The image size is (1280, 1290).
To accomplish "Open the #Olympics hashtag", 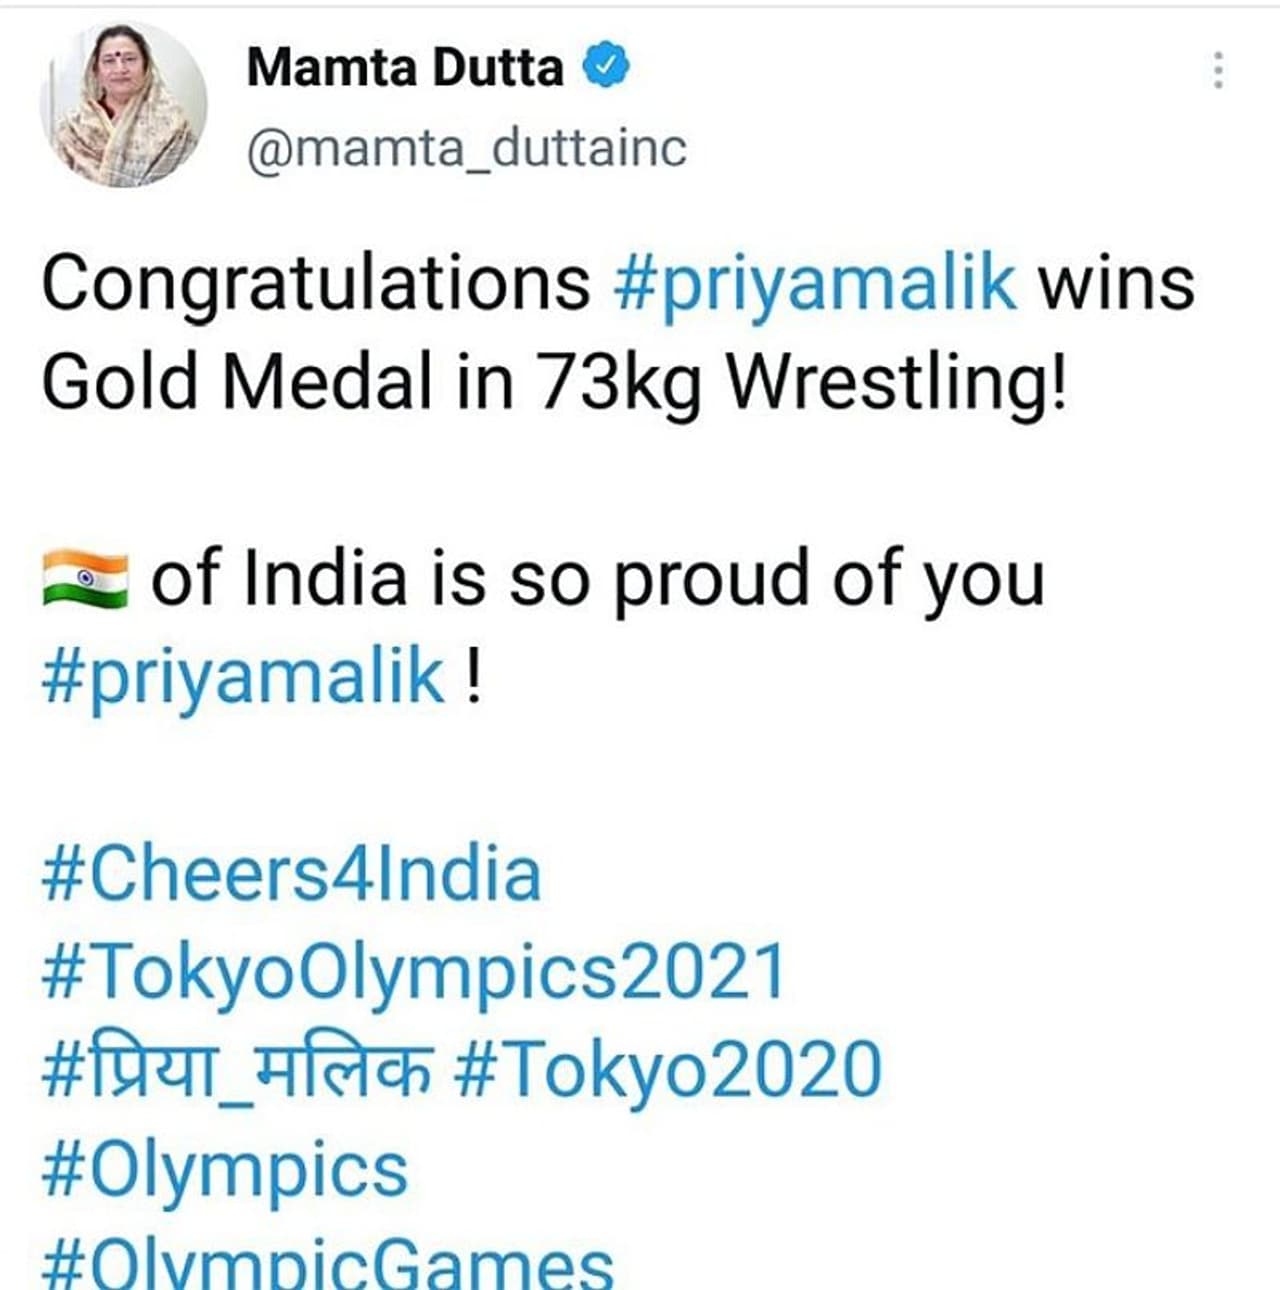I will click(x=225, y=1168).
